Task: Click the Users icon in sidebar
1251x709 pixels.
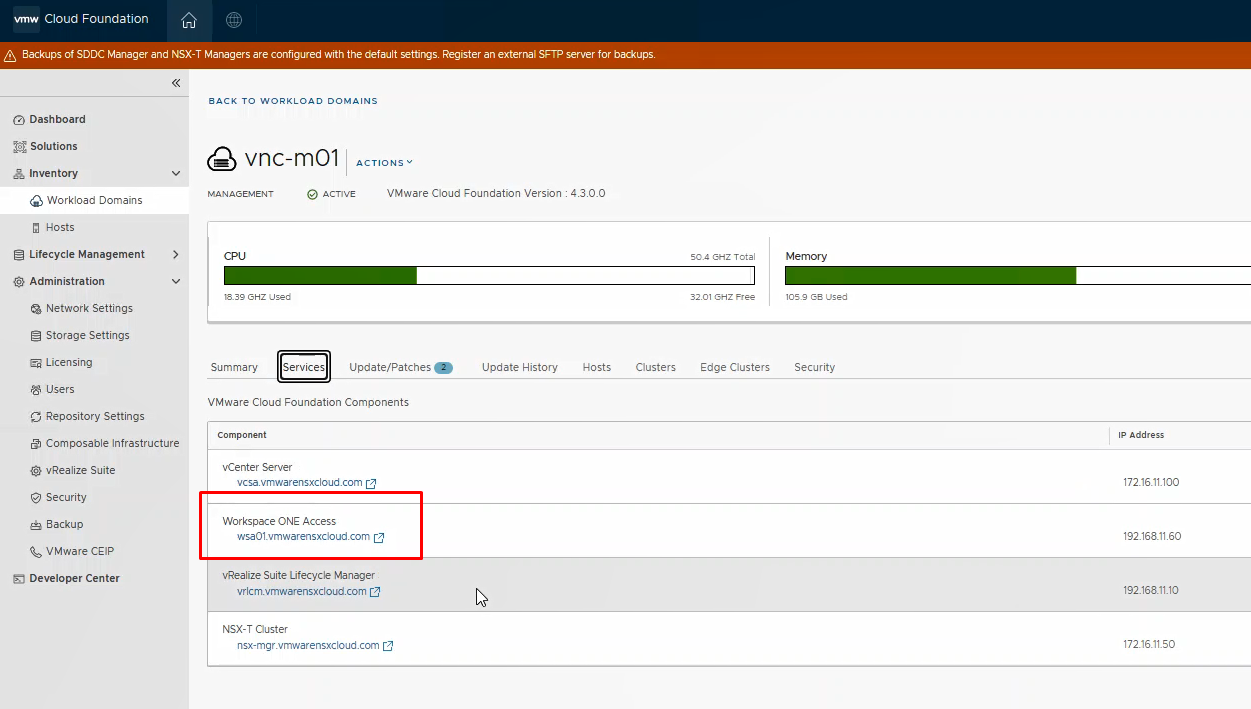Action: (x=37, y=390)
